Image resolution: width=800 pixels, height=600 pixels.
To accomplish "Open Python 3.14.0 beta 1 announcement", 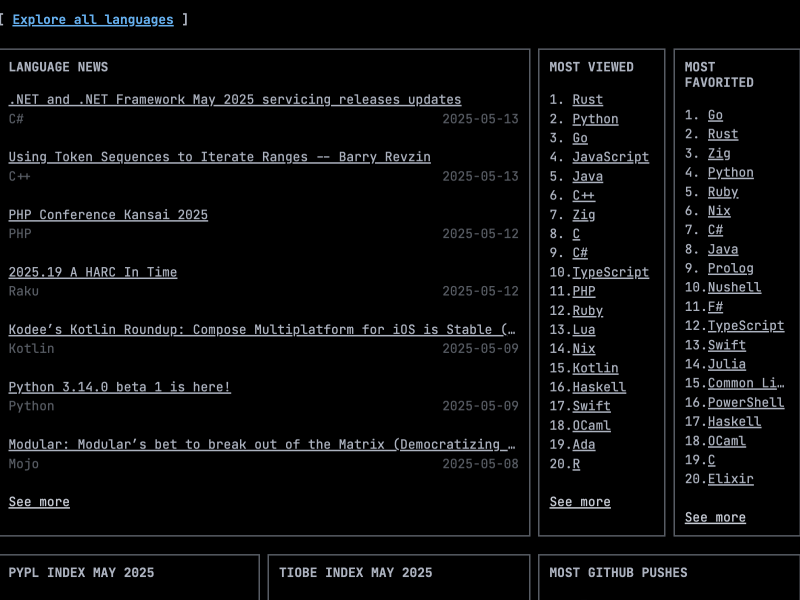I will (119, 387).
